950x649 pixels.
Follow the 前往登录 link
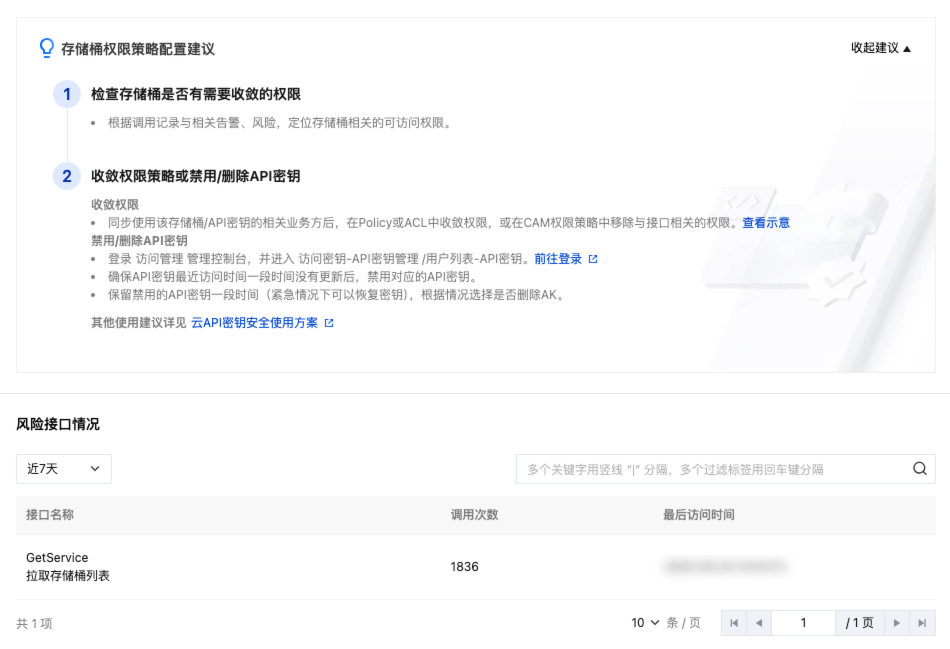(558, 259)
